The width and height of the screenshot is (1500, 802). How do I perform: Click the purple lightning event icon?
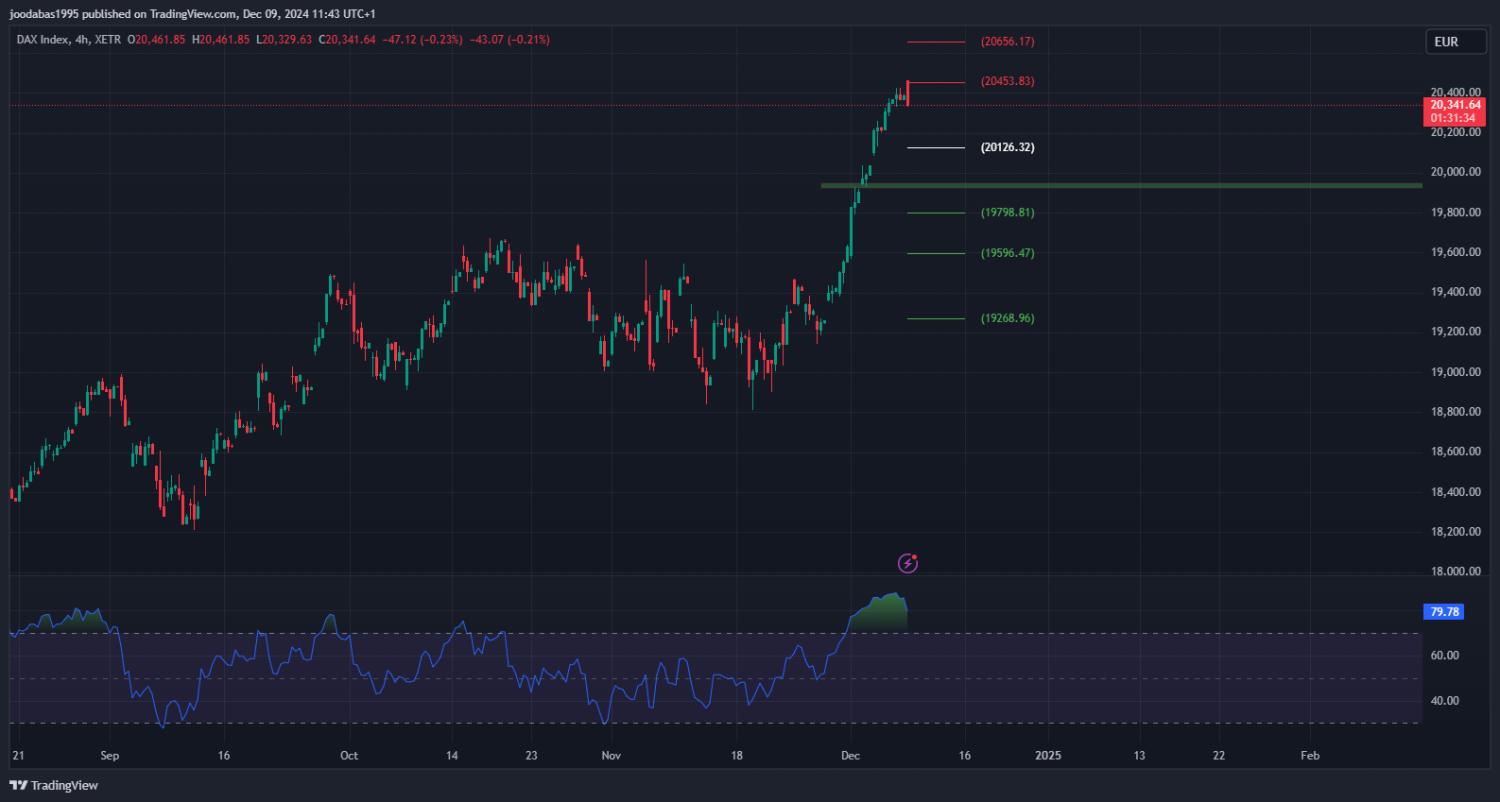tap(907, 563)
